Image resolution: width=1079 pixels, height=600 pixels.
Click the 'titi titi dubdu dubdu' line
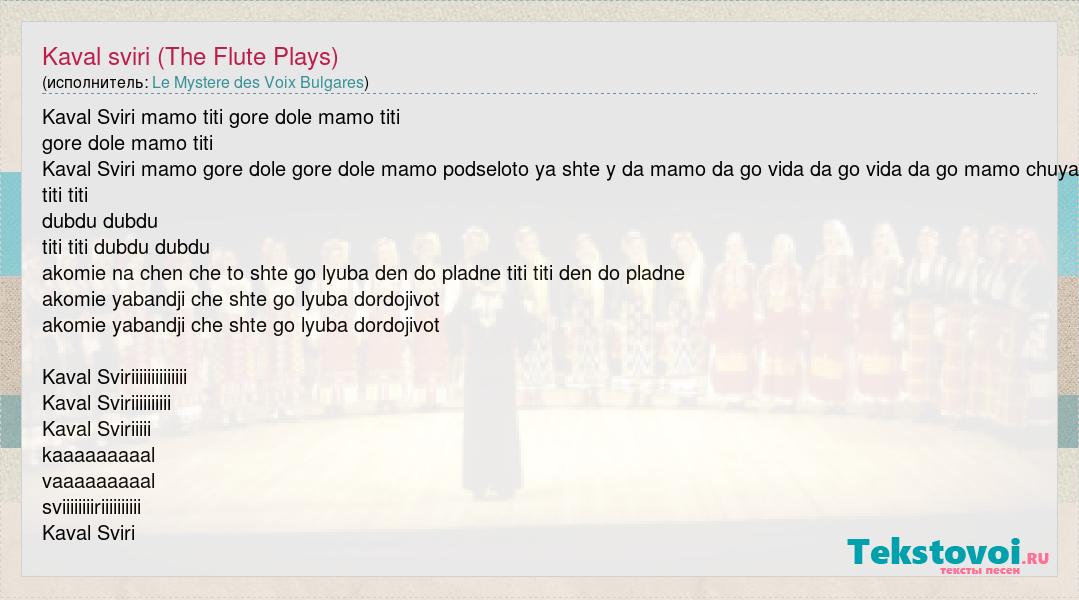click(x=126, y=247)
